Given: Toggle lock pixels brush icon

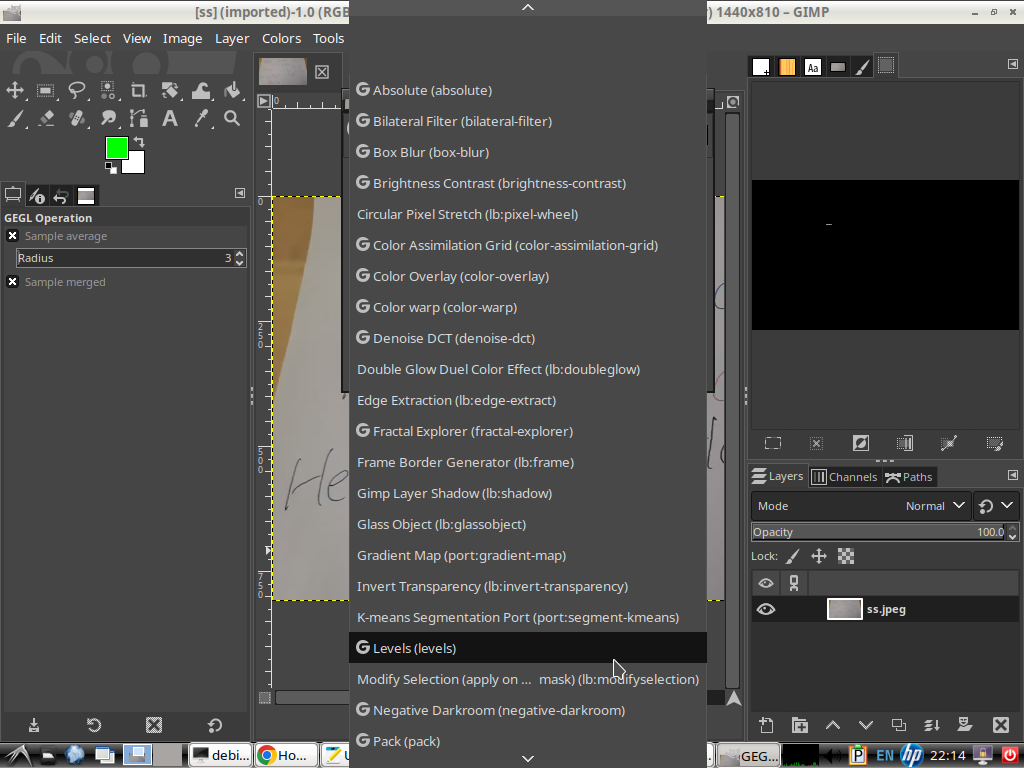Looking at the screenshot, I should click(x=792, y=556).
